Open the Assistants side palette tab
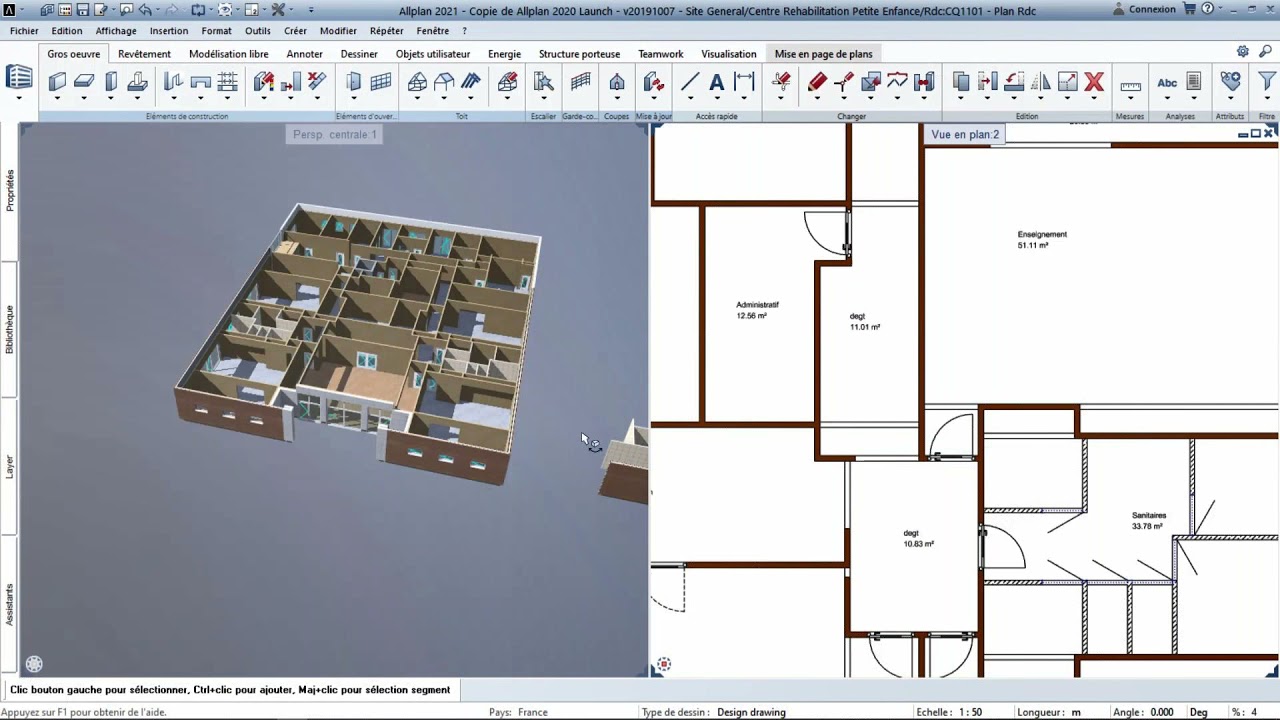This screenshot has width=1280, height=720. [x=10, y=604]
